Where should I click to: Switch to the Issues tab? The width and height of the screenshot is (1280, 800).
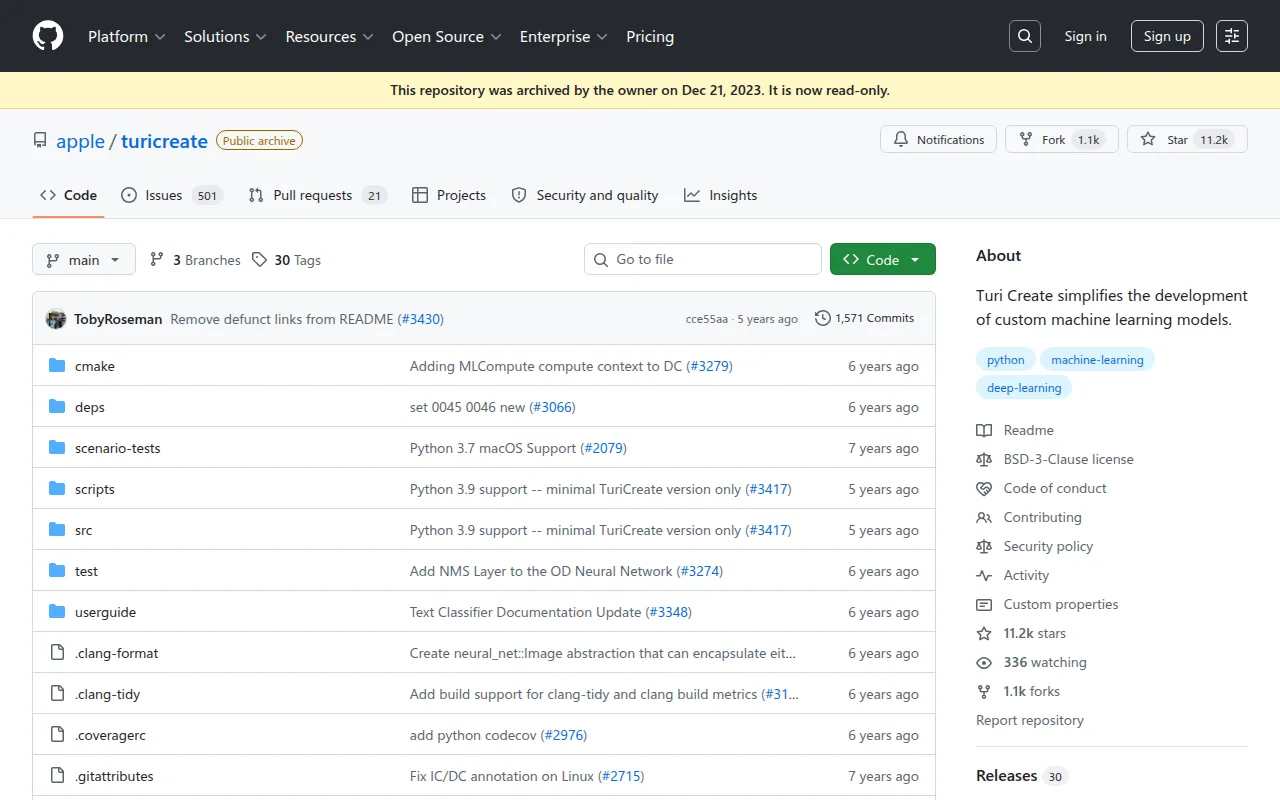pyautogui.click(x=171, y=195)
